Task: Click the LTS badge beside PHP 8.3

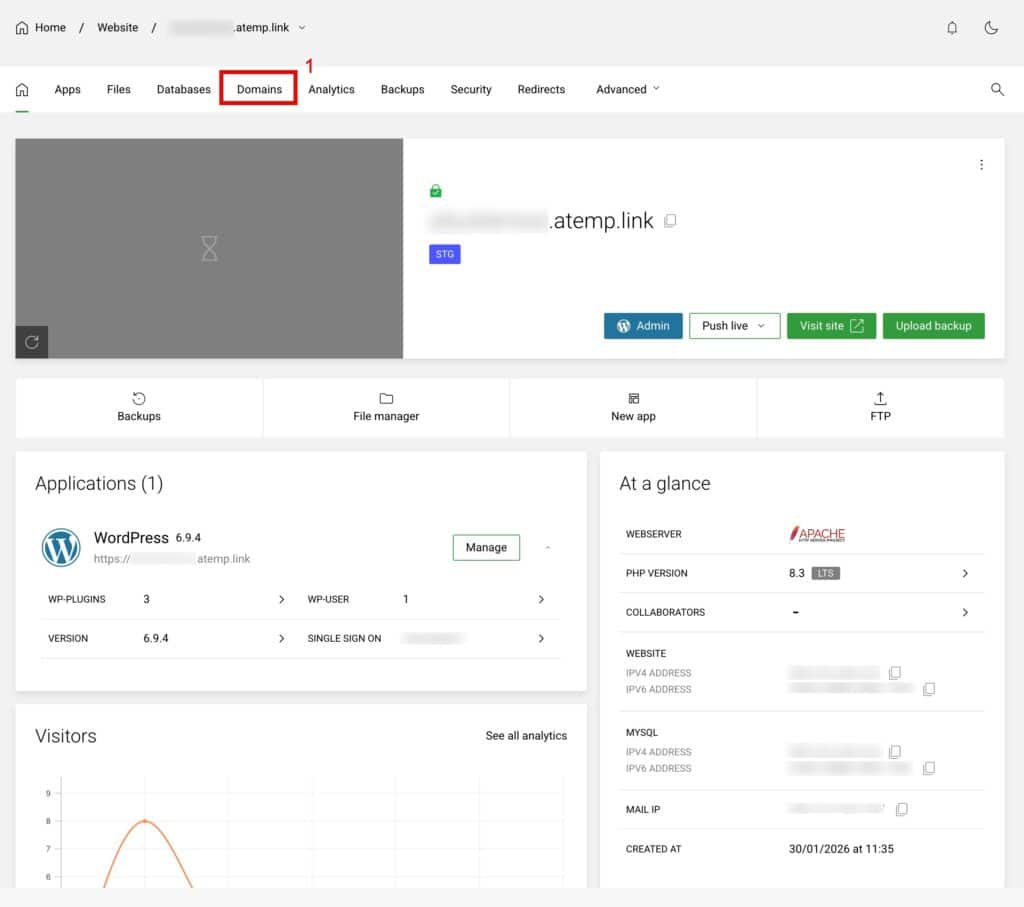Action: click(x=825, y=573)
